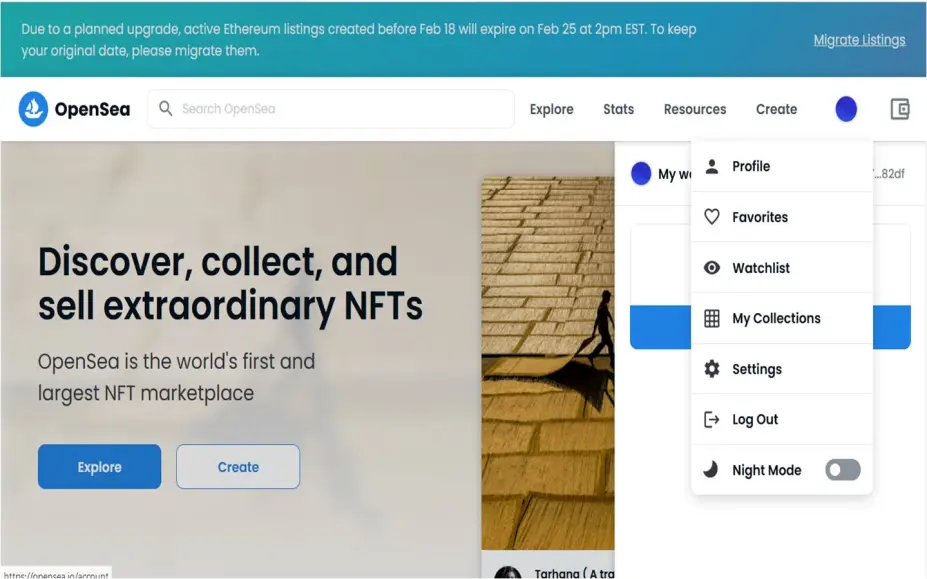Viewport: 927px width, 579px height.
Task: Click the Night Mode moon icon
Action: tap(711, 470)
